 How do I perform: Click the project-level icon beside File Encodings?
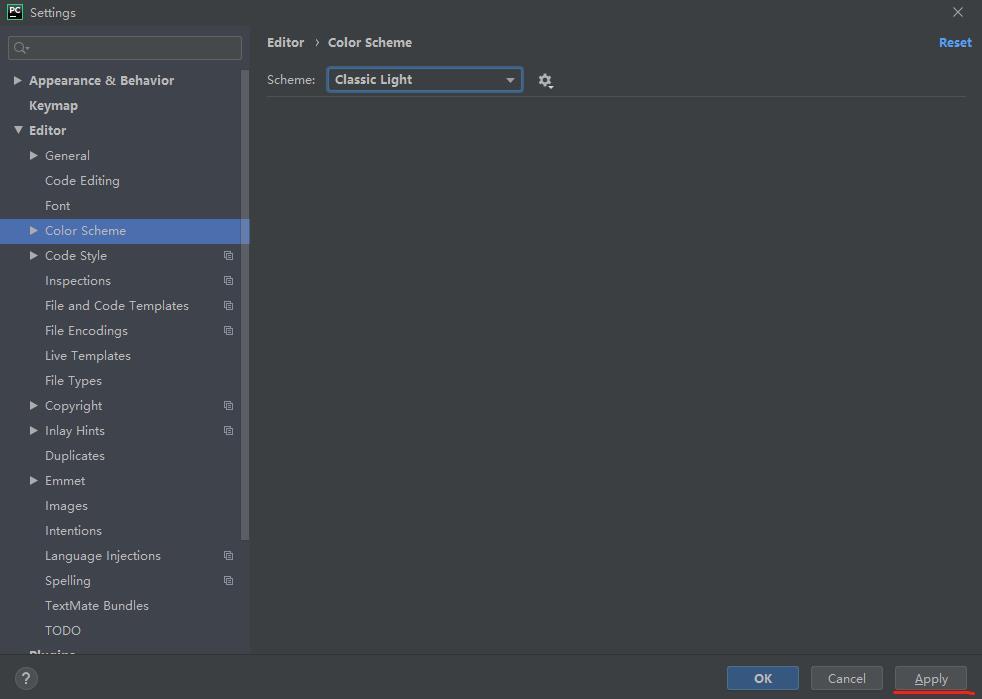[229, 331]
